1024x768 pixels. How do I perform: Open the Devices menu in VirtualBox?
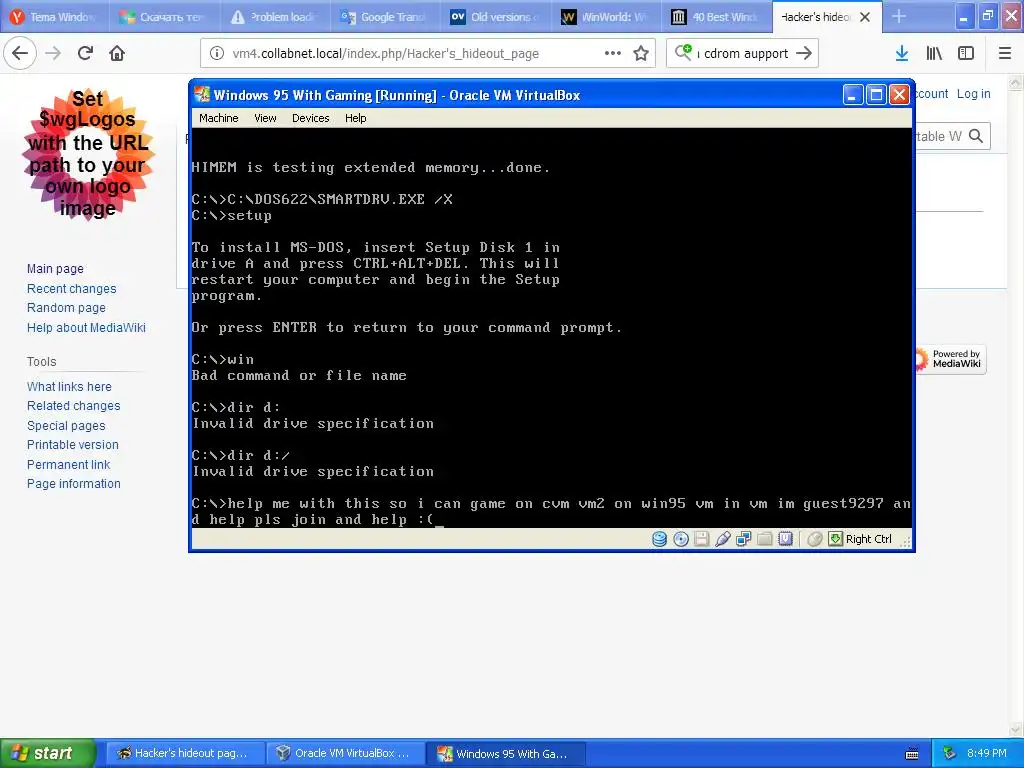tap(310, 118)
